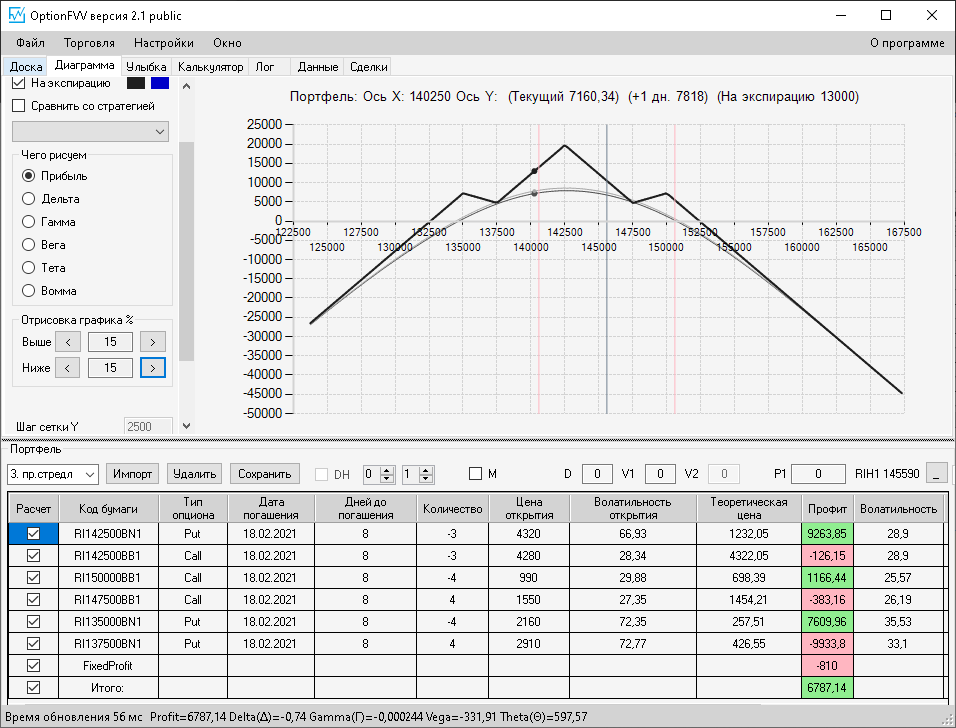Click the blue color swatch
956x728 pixels.
click(160, 83)
